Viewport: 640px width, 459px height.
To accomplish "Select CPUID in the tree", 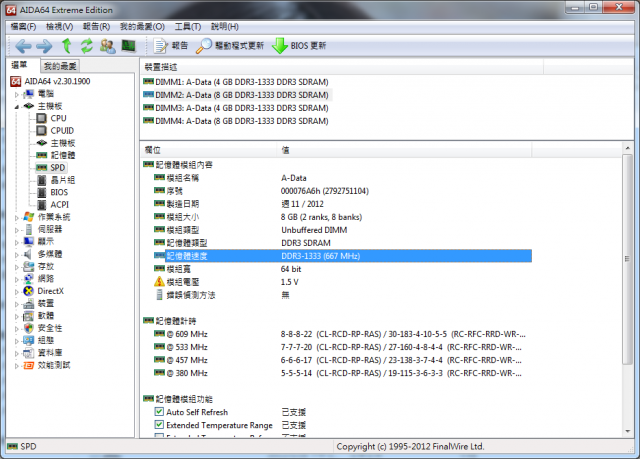I will pos(62,131).
